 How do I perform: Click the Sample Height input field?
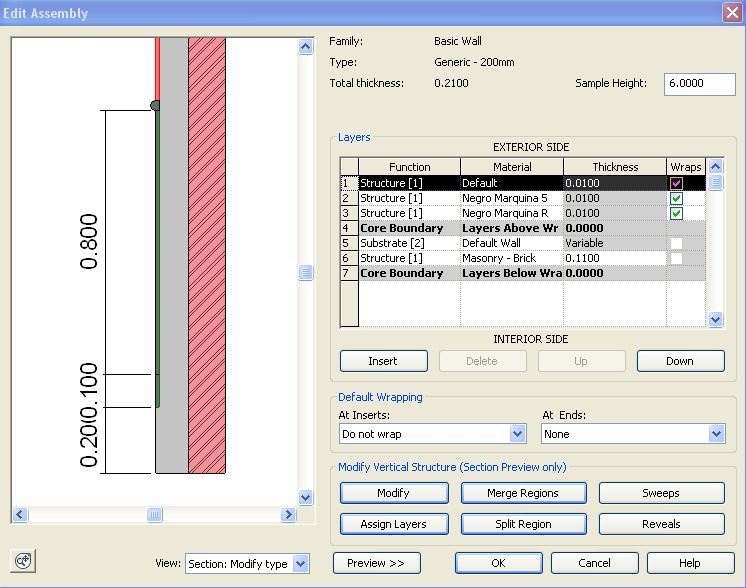click(699, 84)
